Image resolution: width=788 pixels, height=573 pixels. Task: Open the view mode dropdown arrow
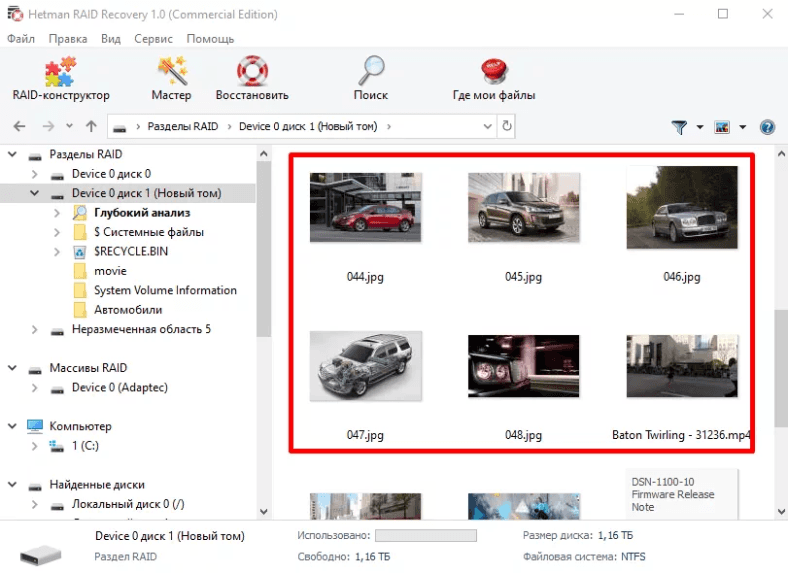point(743,127)
